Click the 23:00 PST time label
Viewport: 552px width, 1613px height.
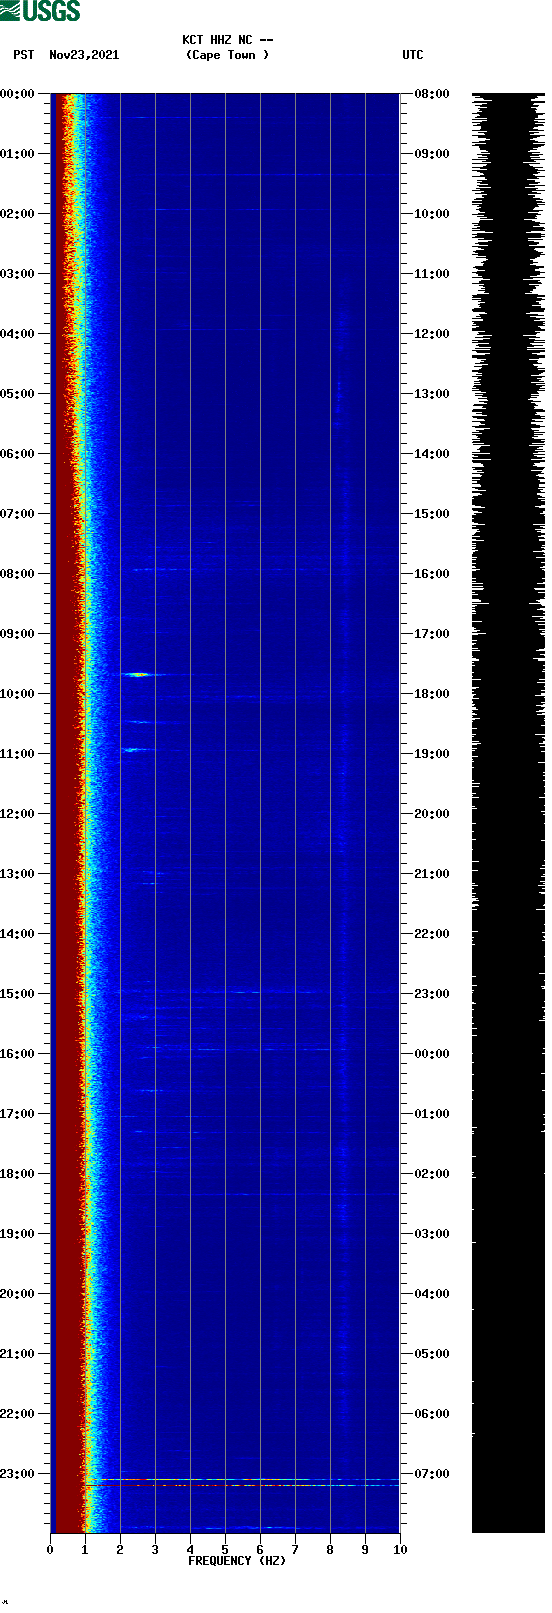(18, 1474)
